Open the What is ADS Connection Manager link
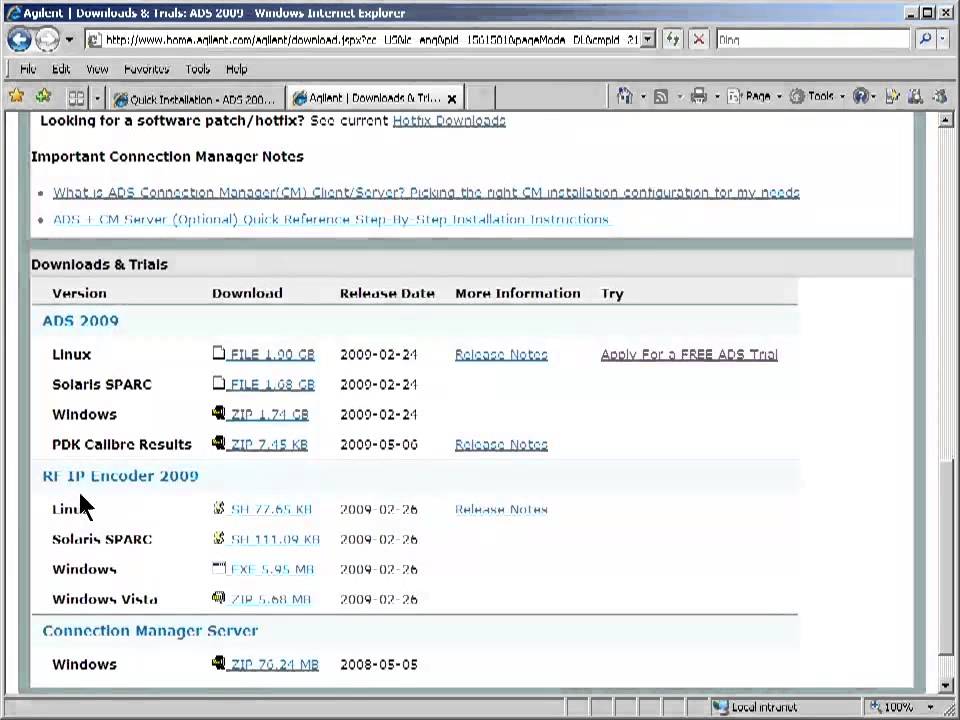The height and width of the screenshot is (720, 960). tap(426, 193)
